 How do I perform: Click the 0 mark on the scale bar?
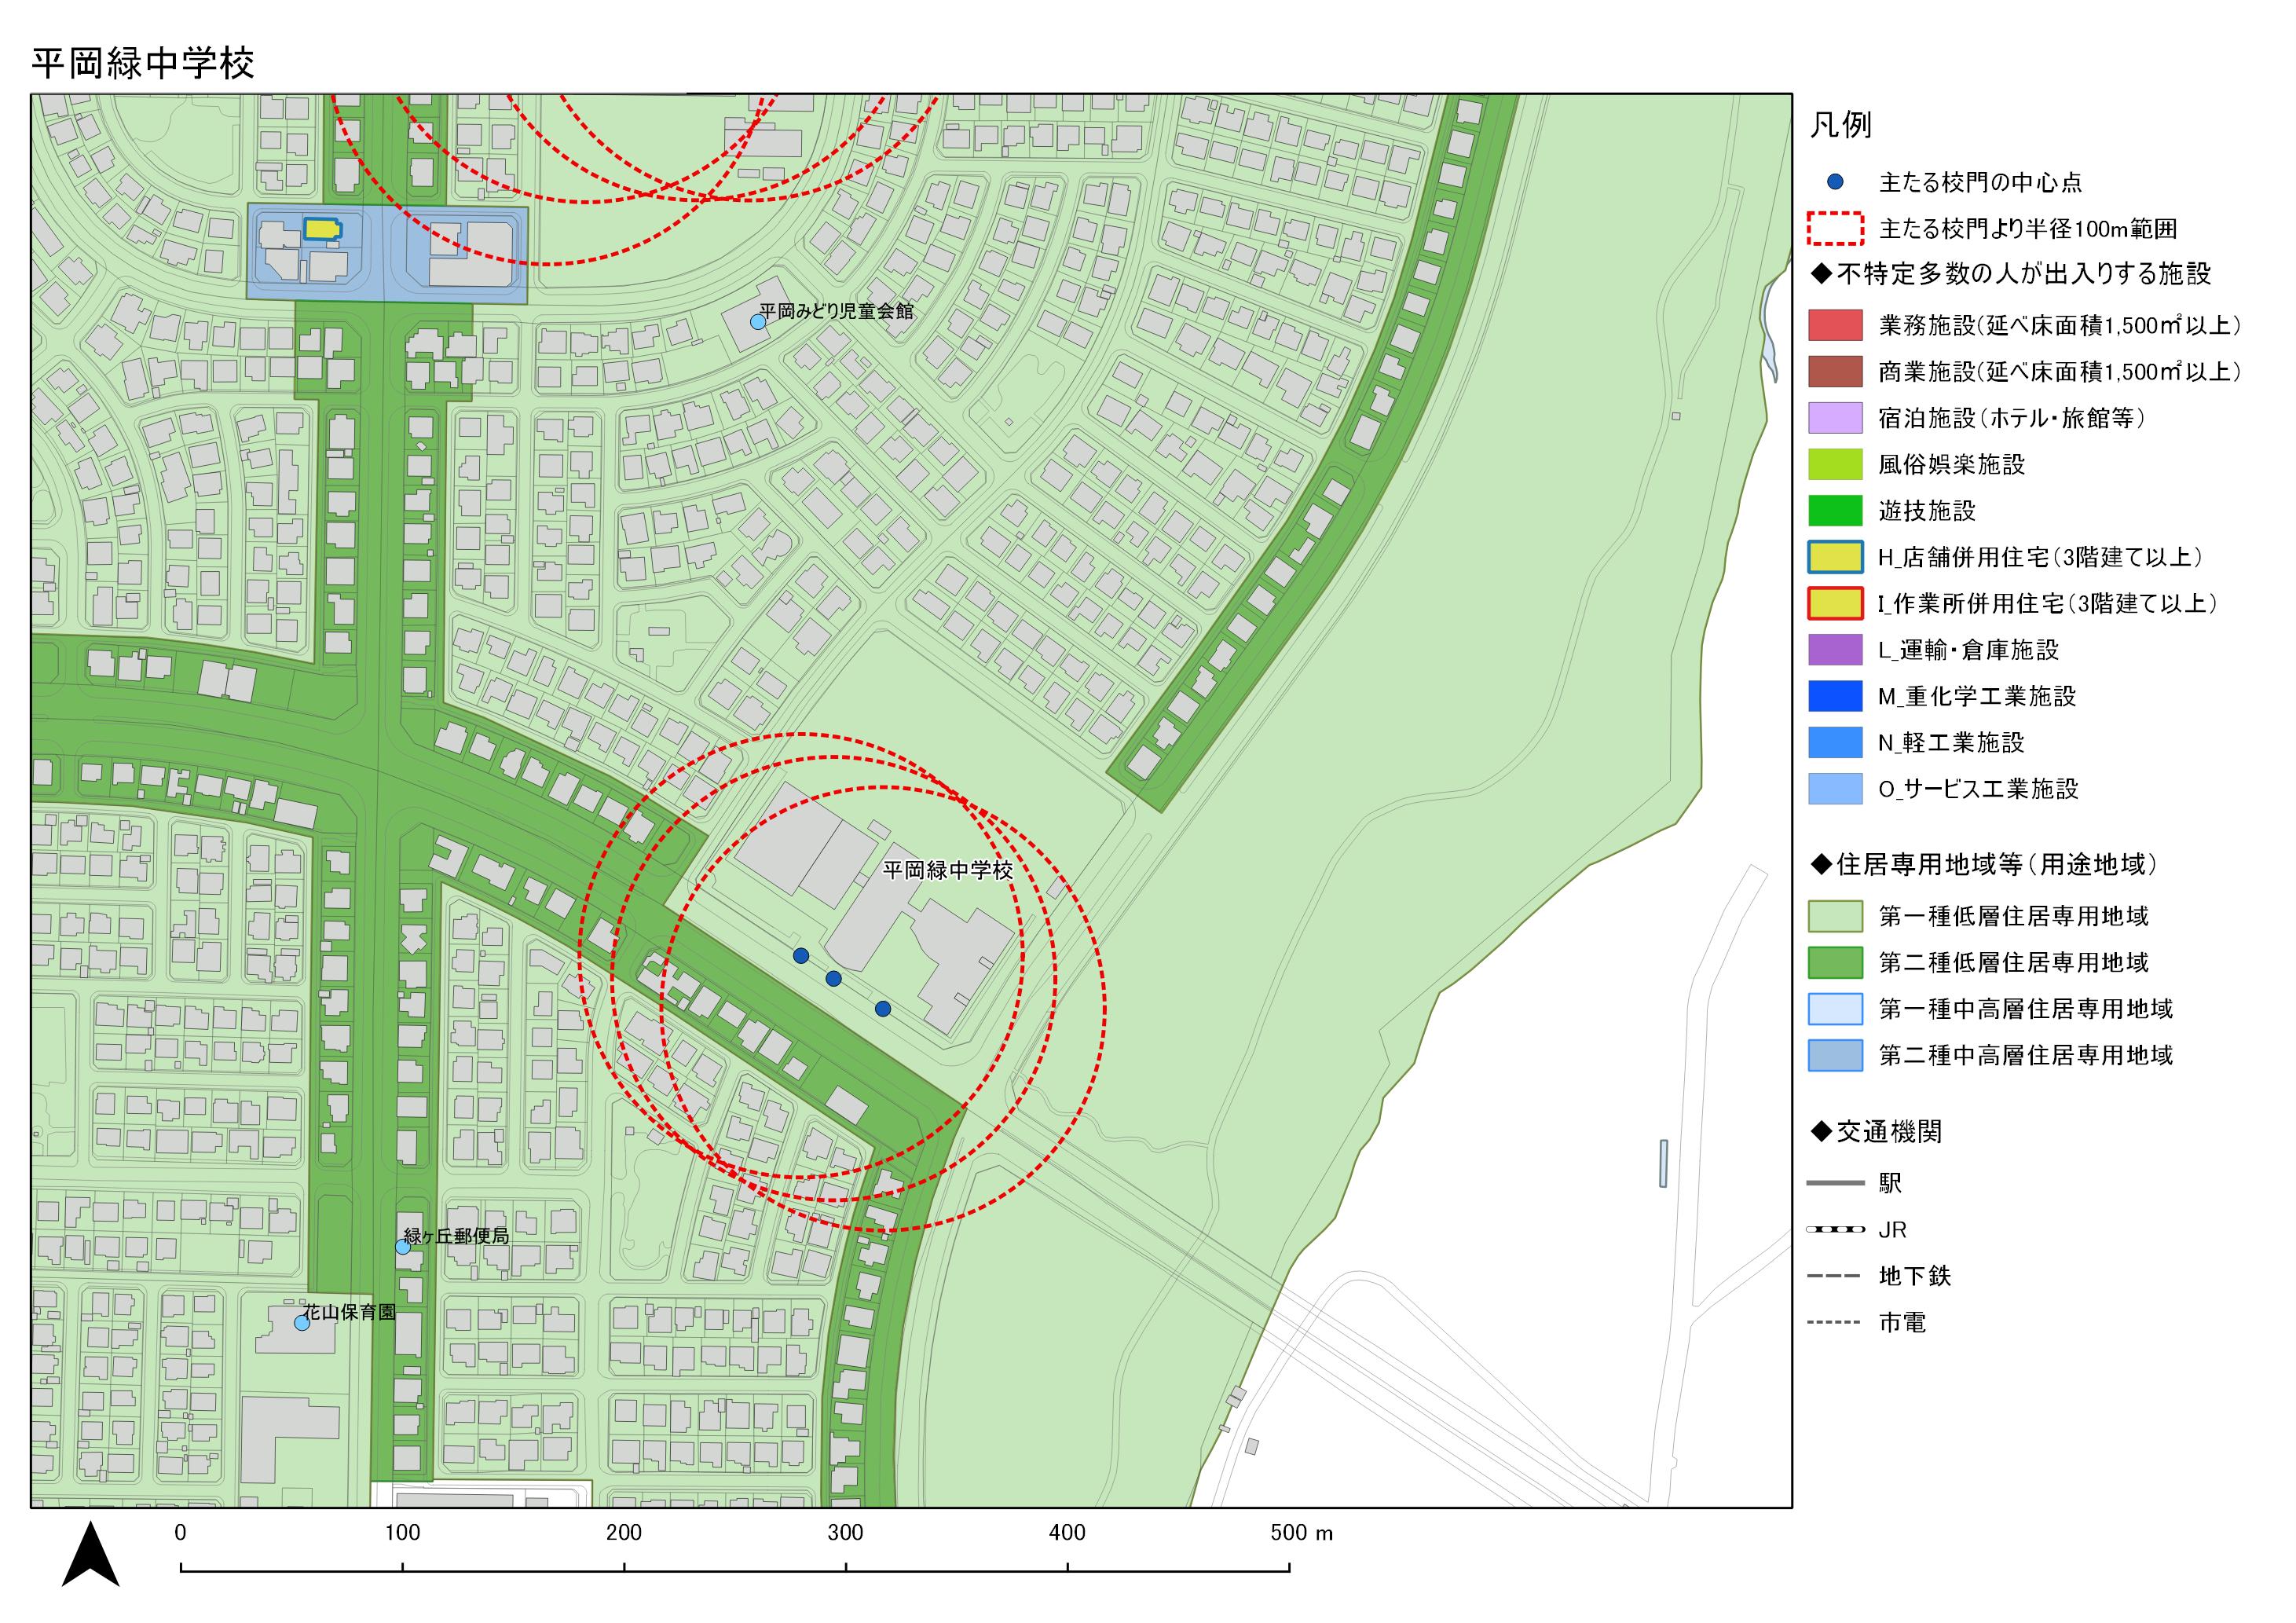180,1533
